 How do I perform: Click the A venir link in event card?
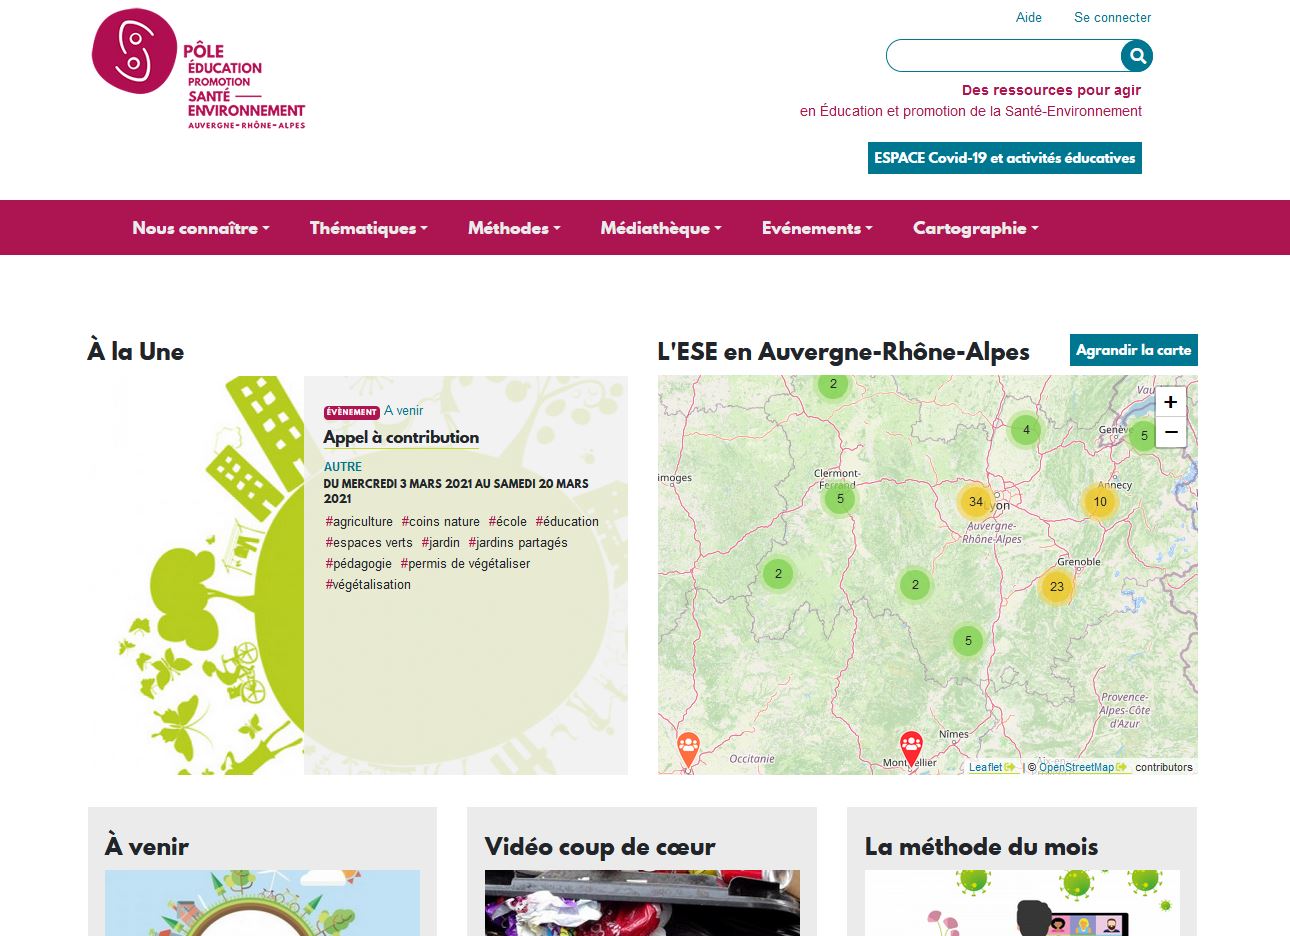tap(404, 411)
